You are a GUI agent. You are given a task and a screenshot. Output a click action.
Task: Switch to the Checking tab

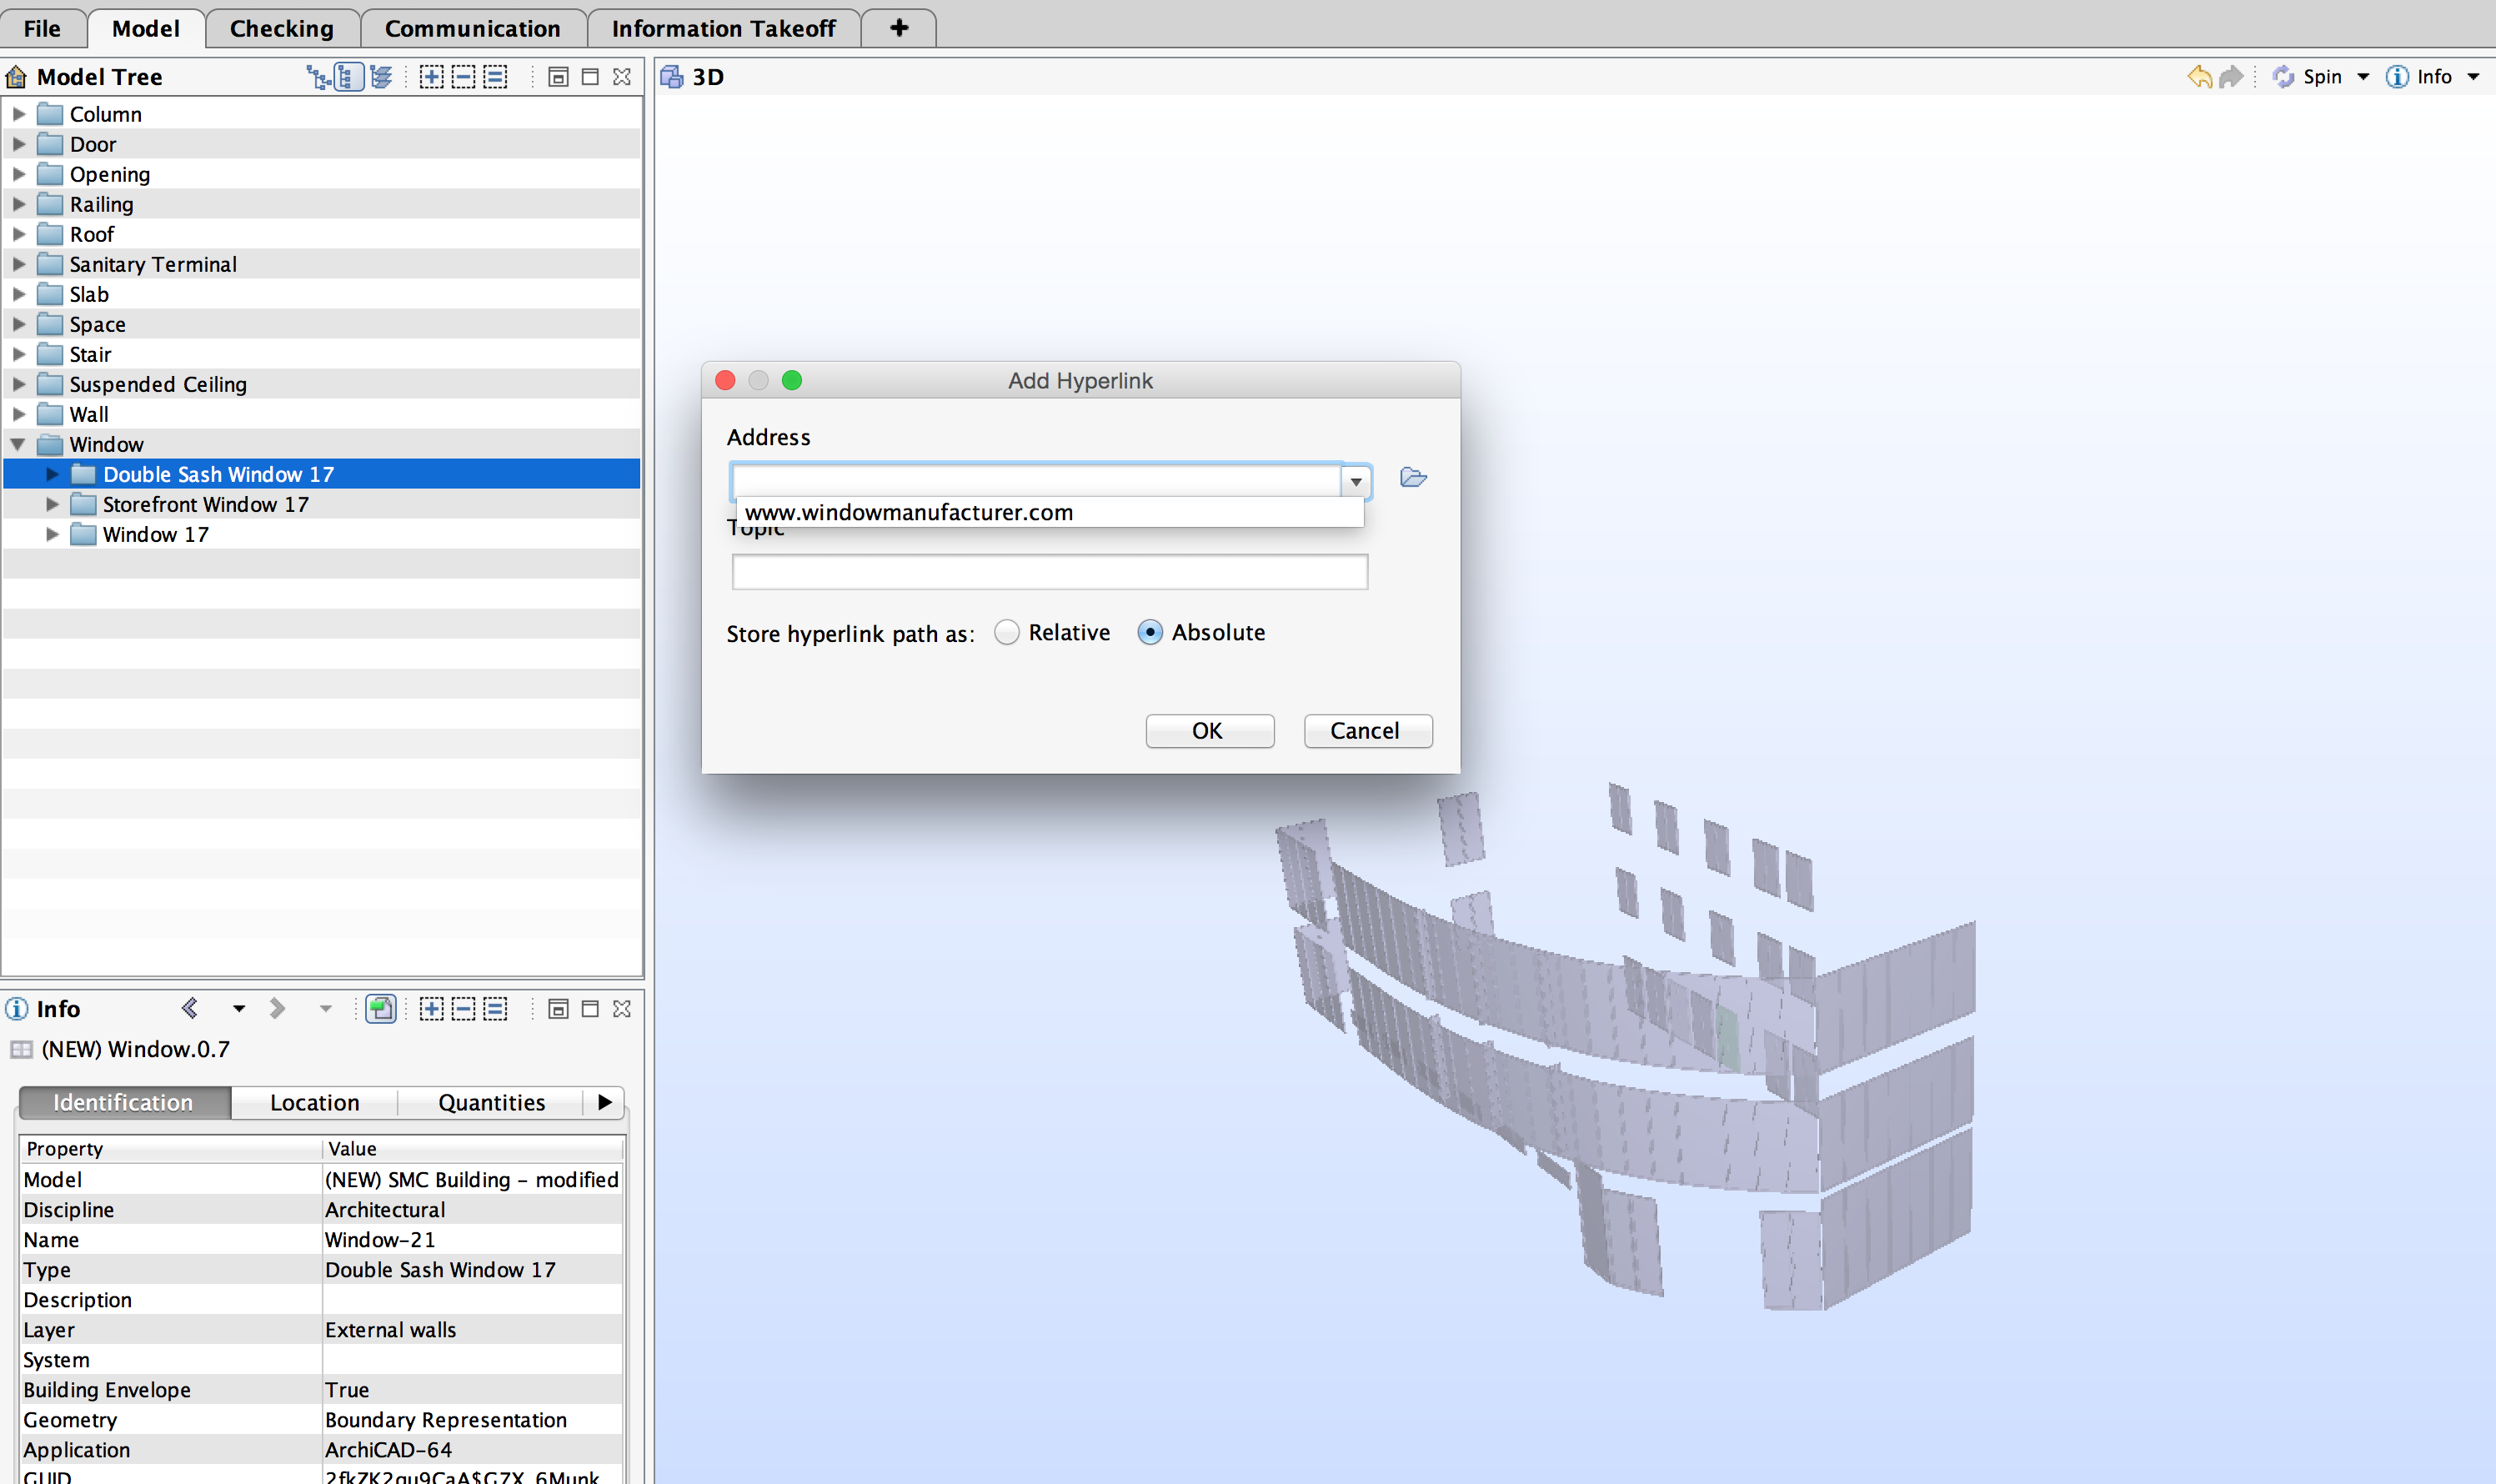coord(282,28)
